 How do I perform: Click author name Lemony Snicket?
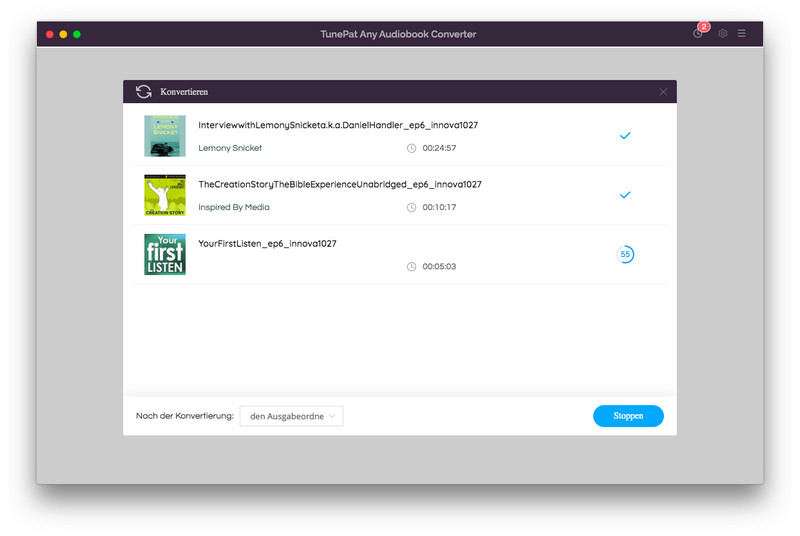[230, 148]
